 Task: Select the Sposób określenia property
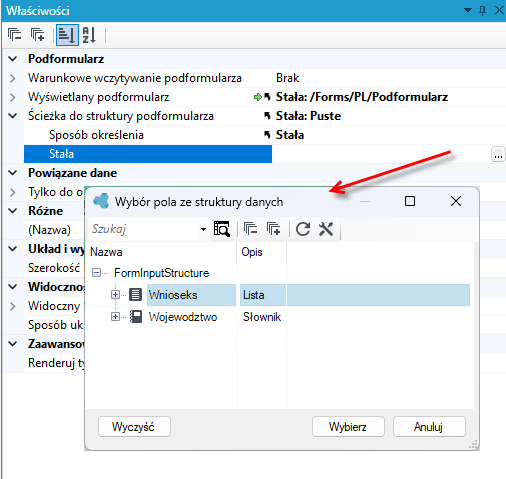(x=96, y=135)
